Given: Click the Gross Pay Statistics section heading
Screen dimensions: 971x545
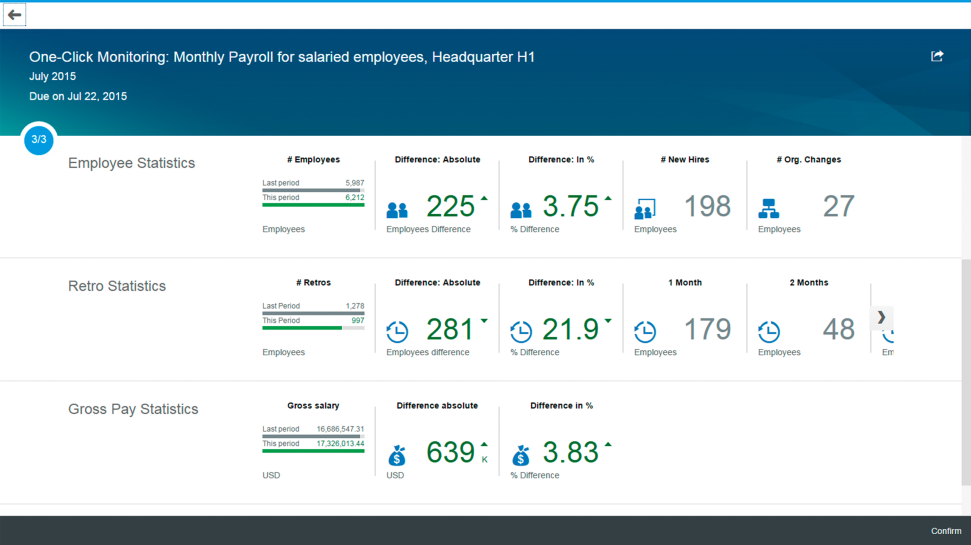Looking at the screenshot, I should coord(133,409).
